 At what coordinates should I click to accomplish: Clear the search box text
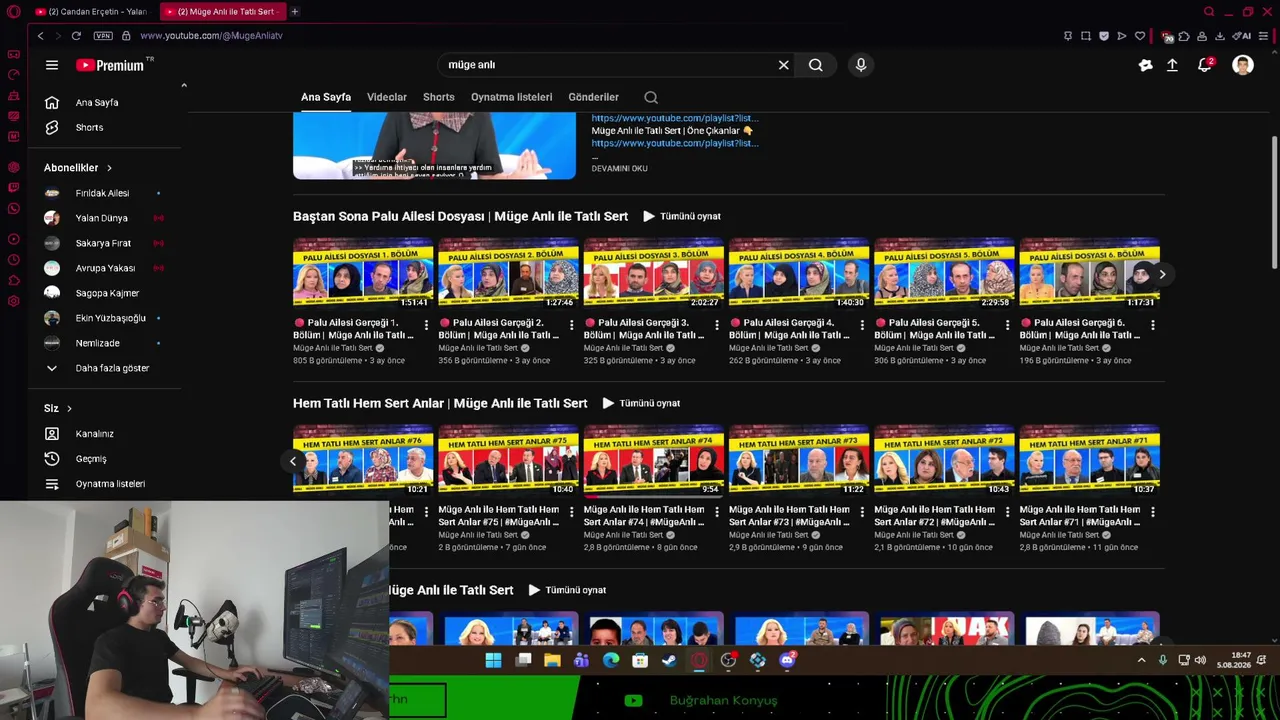click(784, 65)
